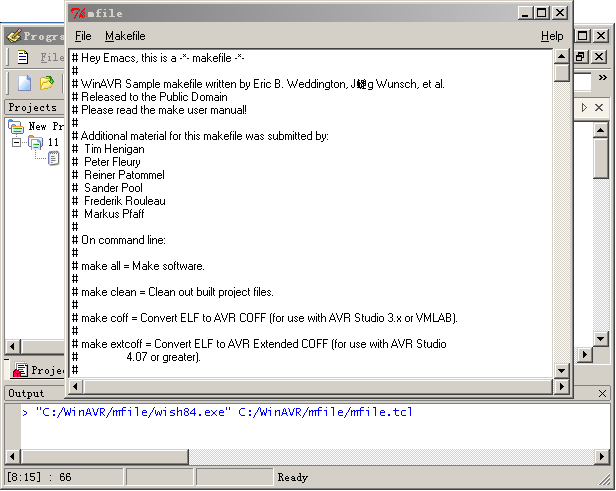The height and width of the screenshot is (491, 616).
Task: Click the New file icon in toolbar
Action: tap(24, 83)
